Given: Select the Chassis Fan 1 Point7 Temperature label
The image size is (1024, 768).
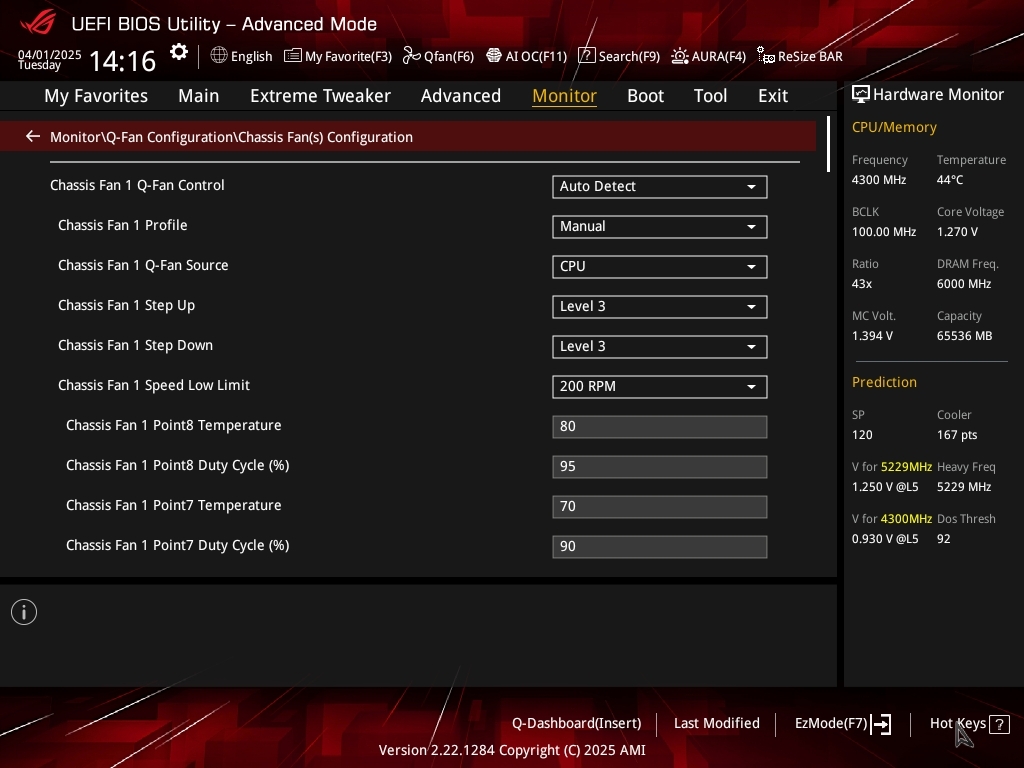Looking at the screenshot, I should tap(174, 505).
